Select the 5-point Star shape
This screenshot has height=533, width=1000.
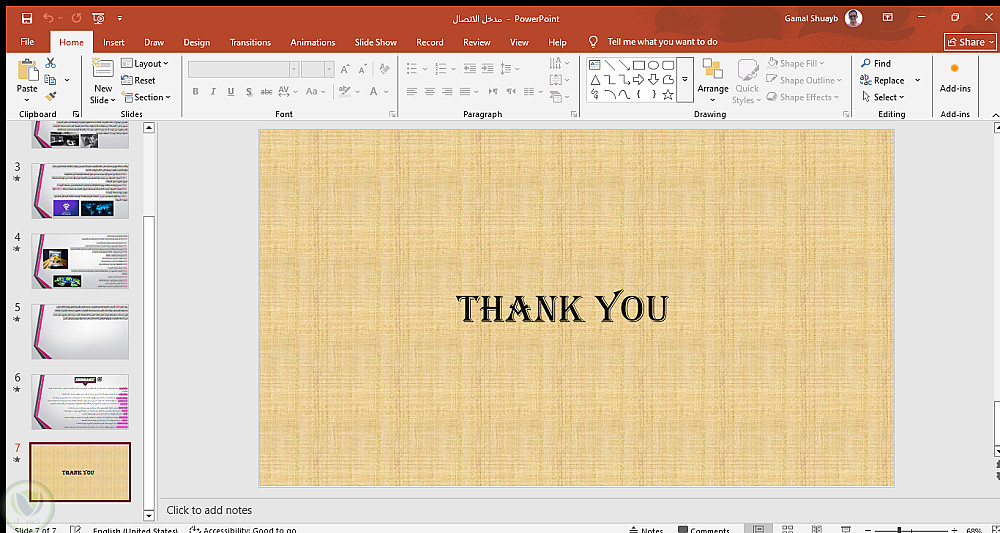point(668,95)
